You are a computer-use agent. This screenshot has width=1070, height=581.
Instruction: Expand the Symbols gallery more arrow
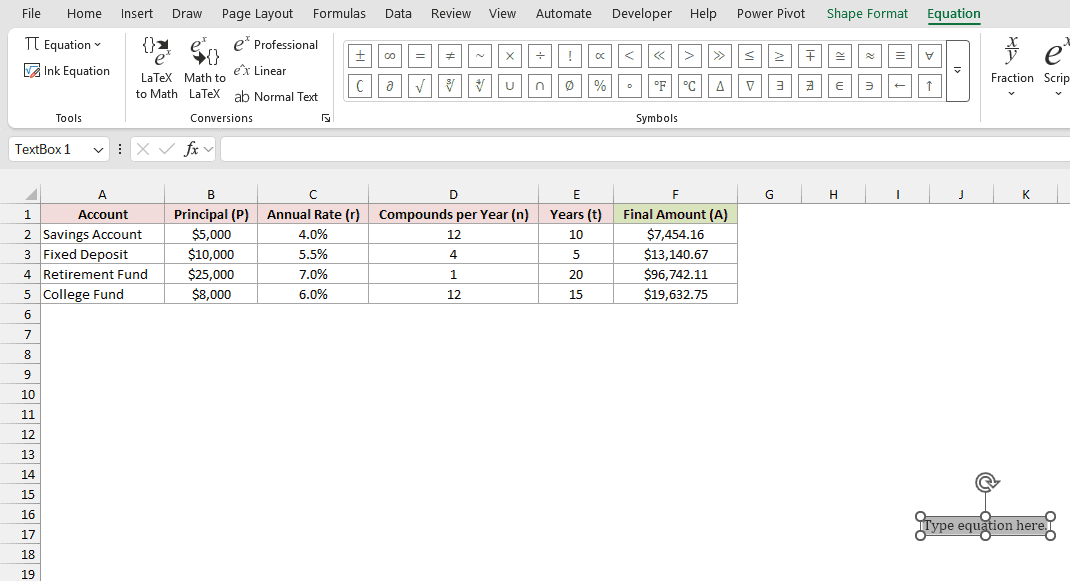coord(957,71)
